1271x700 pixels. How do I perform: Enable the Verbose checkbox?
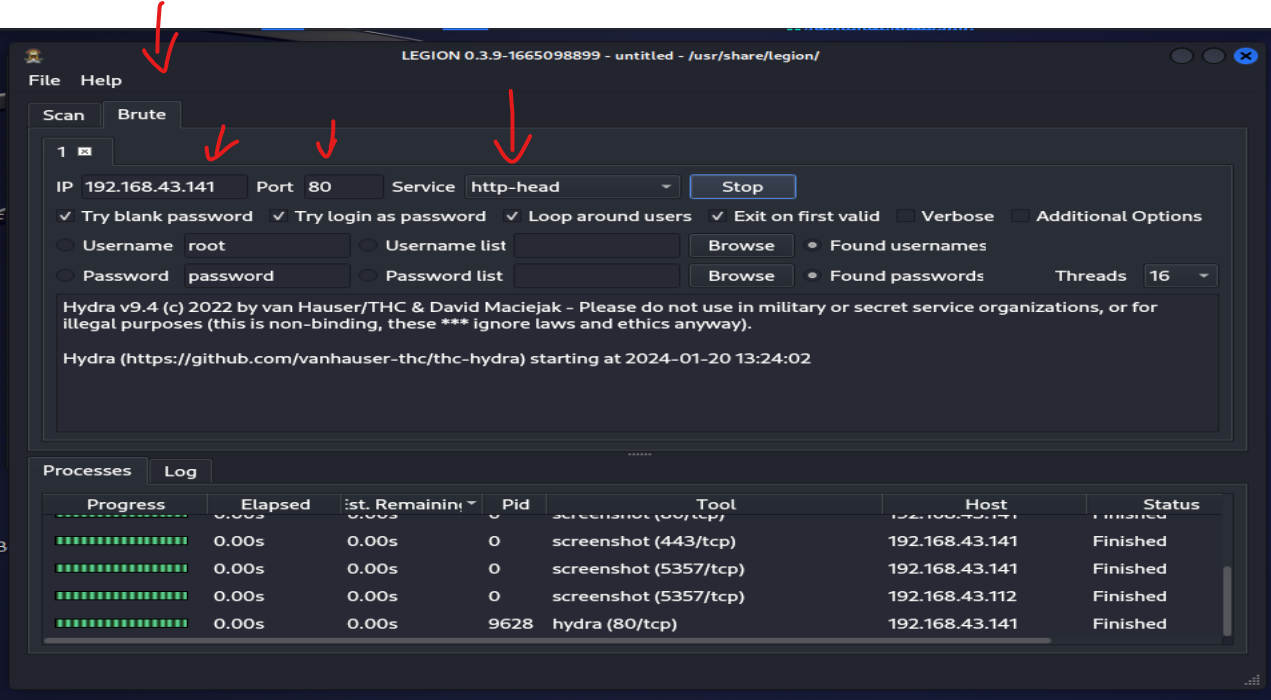[905, 216]
